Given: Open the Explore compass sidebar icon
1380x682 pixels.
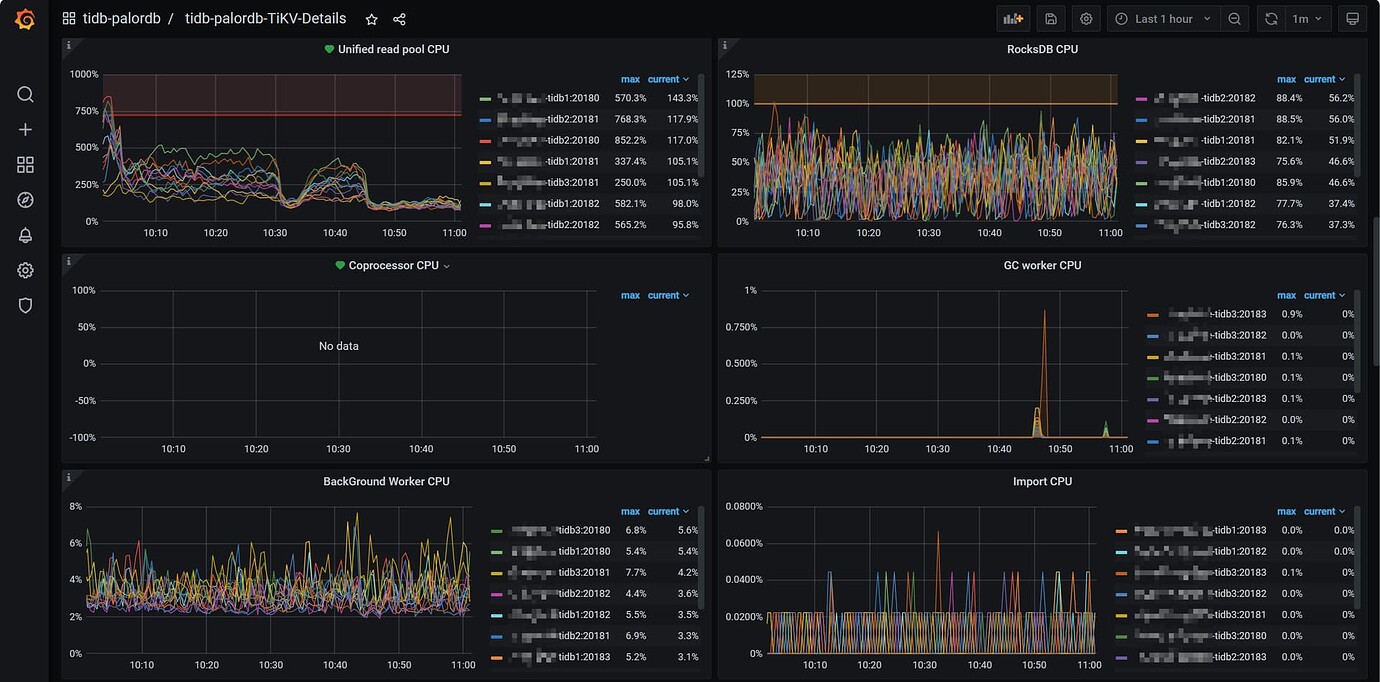Looking at the screenshot, I should click(25, 200).
